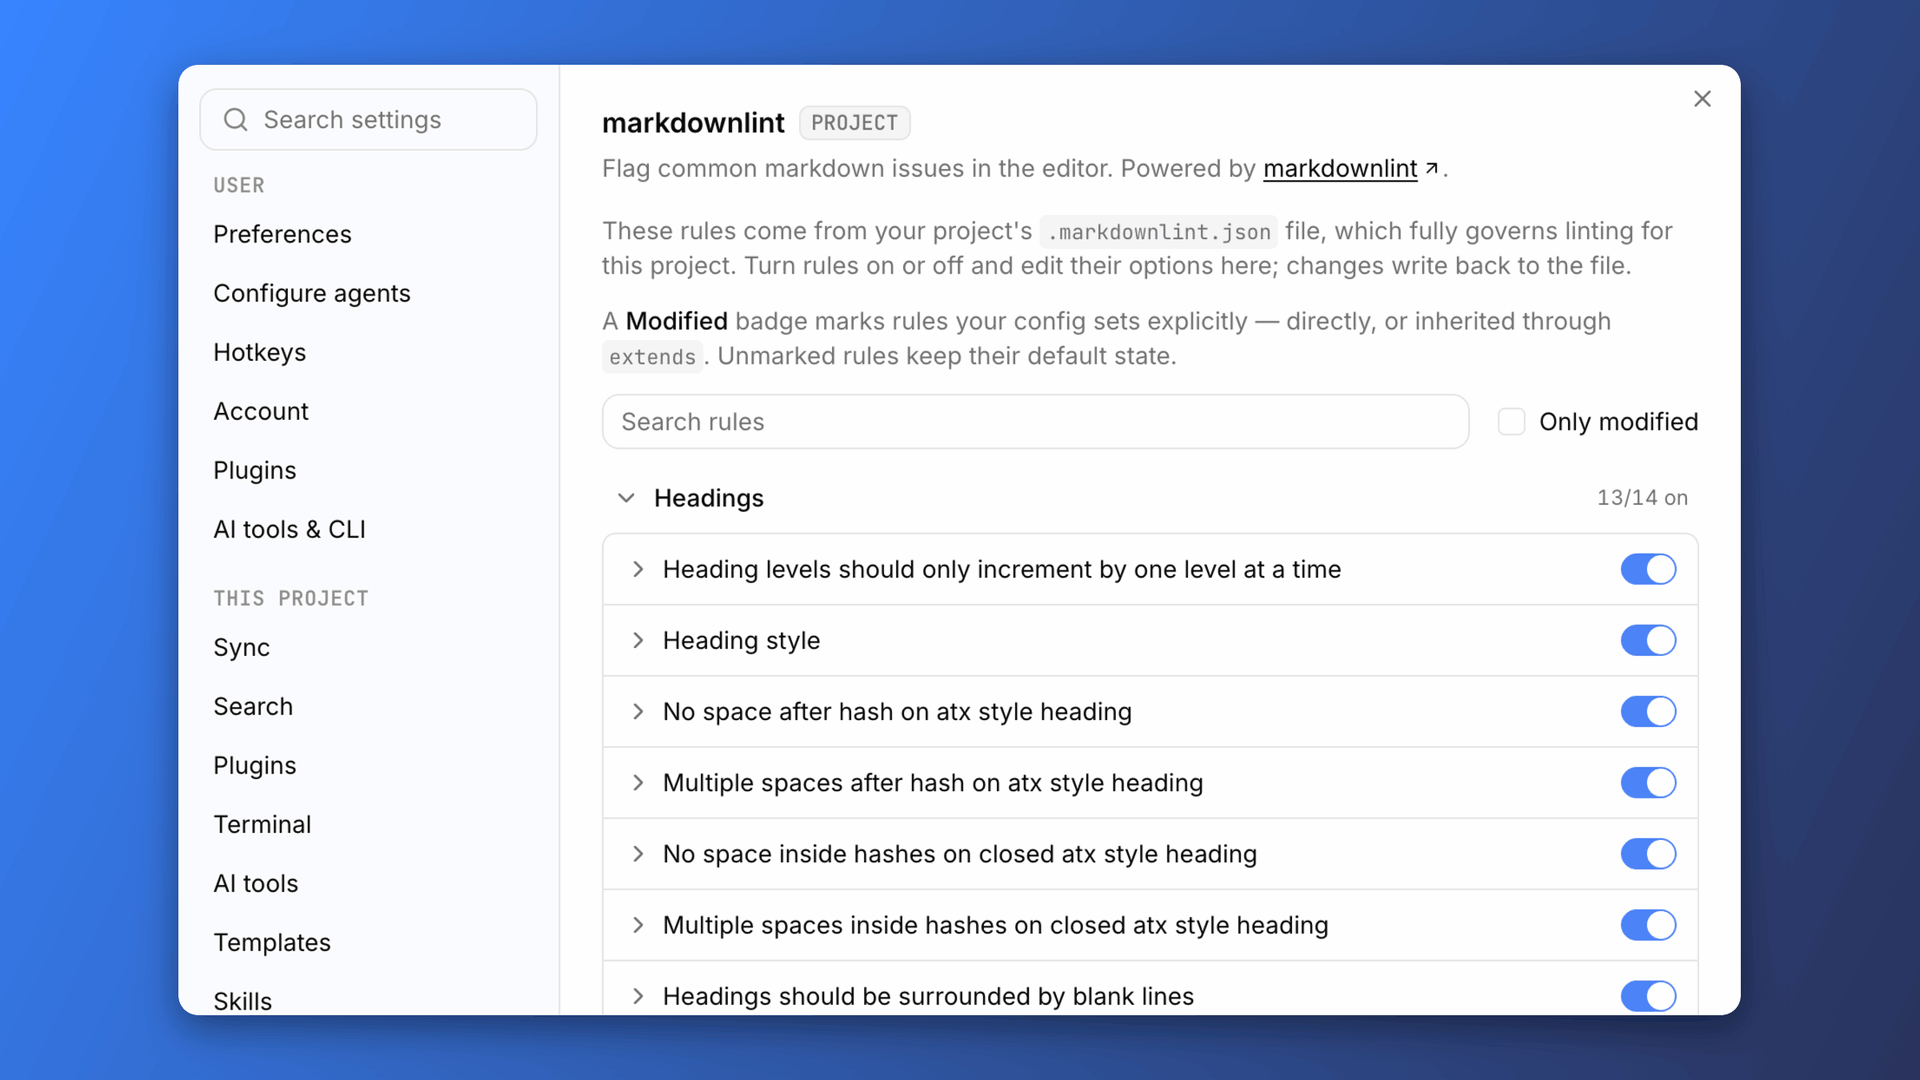
Task: Open AI tools & CLI settings
Action: point(289,529)
